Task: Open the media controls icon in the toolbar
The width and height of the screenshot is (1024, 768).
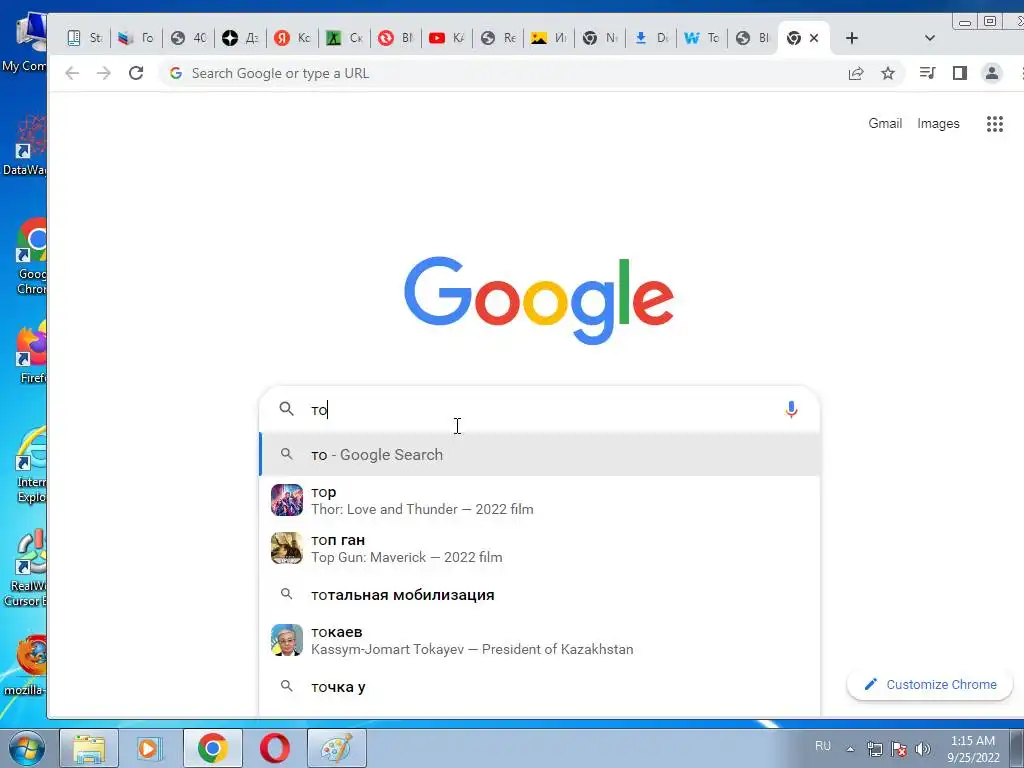Action: [927, 73]
